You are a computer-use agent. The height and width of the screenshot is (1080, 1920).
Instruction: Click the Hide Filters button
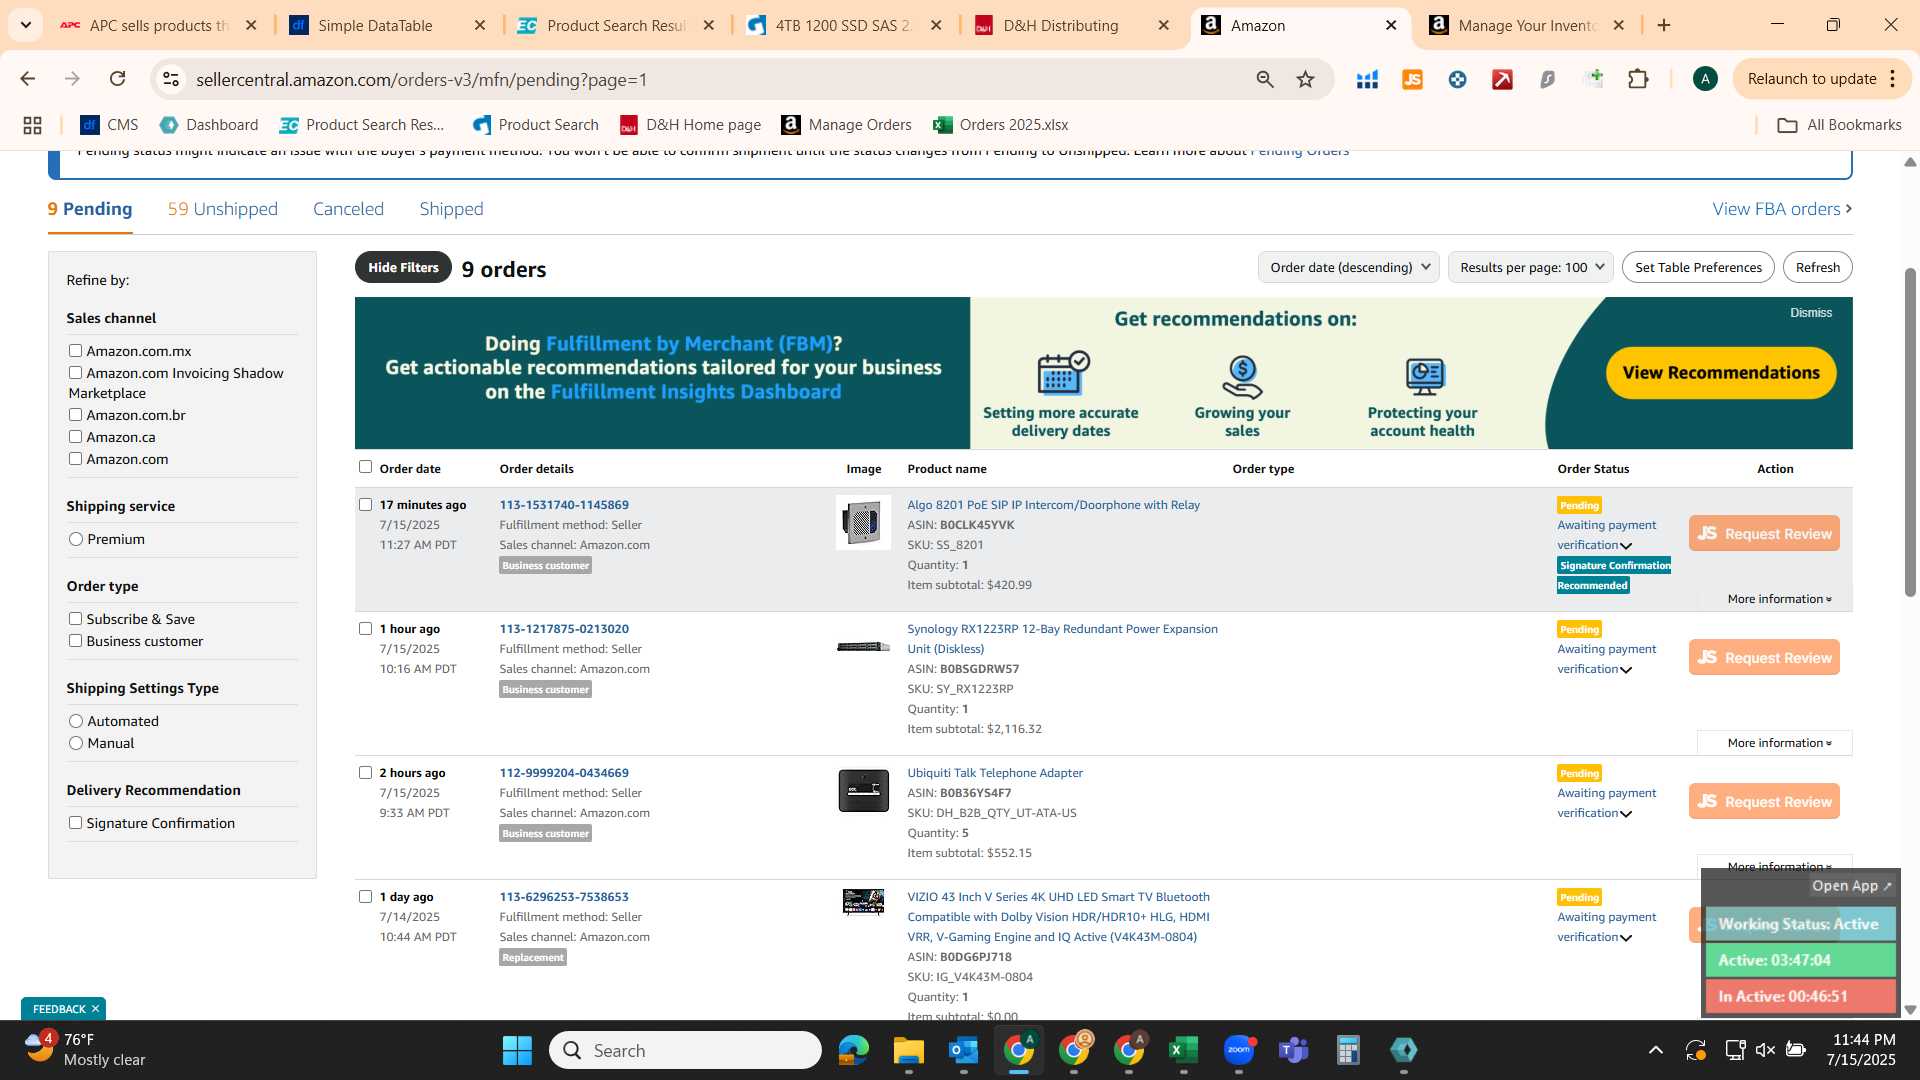point(403,267)
